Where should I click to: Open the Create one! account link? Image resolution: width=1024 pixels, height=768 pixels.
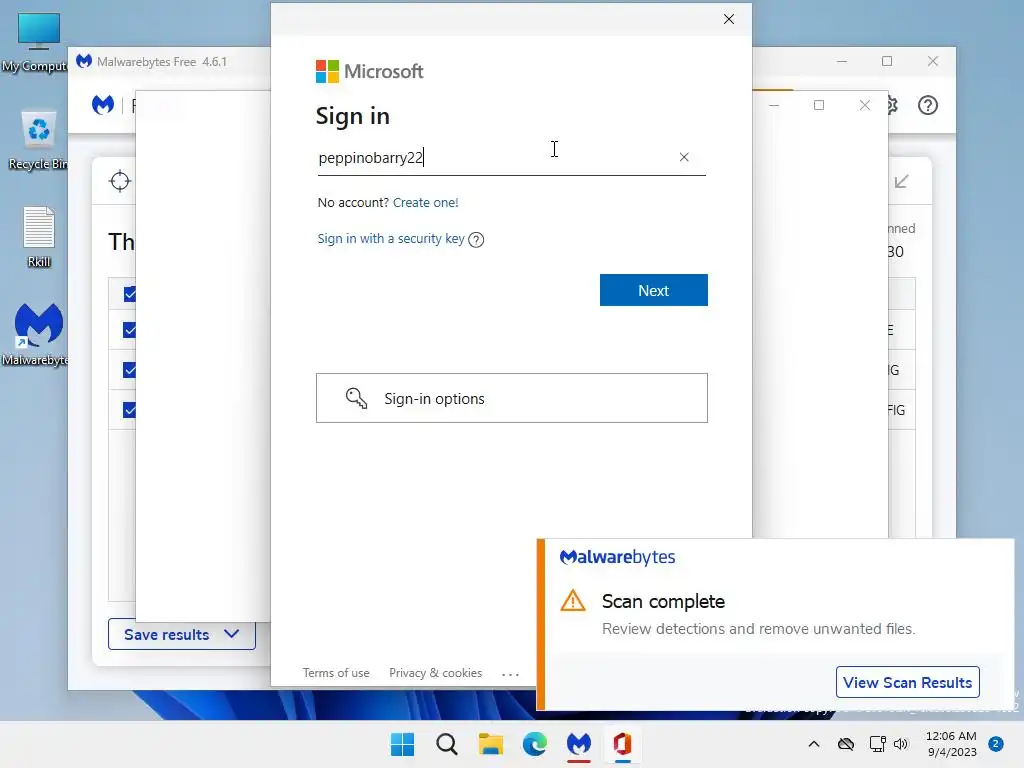[425, 202]
